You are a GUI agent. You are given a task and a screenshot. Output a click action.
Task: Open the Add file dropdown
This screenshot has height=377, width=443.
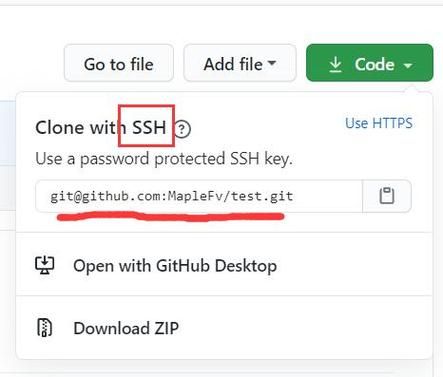coord(240,63)
